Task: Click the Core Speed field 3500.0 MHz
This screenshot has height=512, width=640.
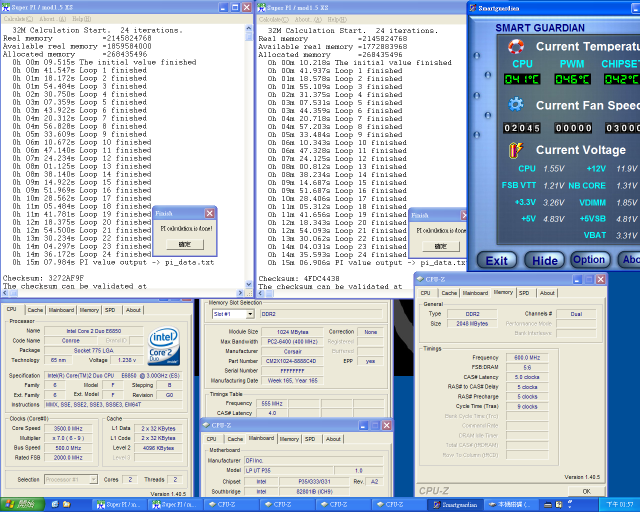Action: 68,428
